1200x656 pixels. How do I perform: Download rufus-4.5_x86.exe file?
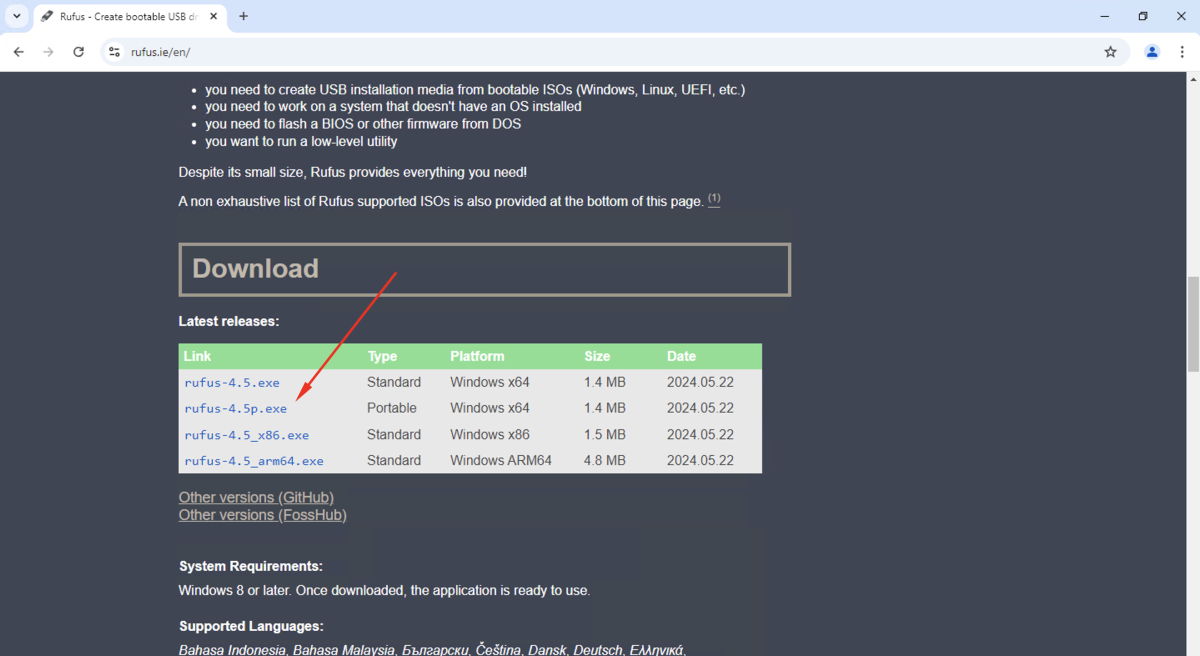[247, 435]
